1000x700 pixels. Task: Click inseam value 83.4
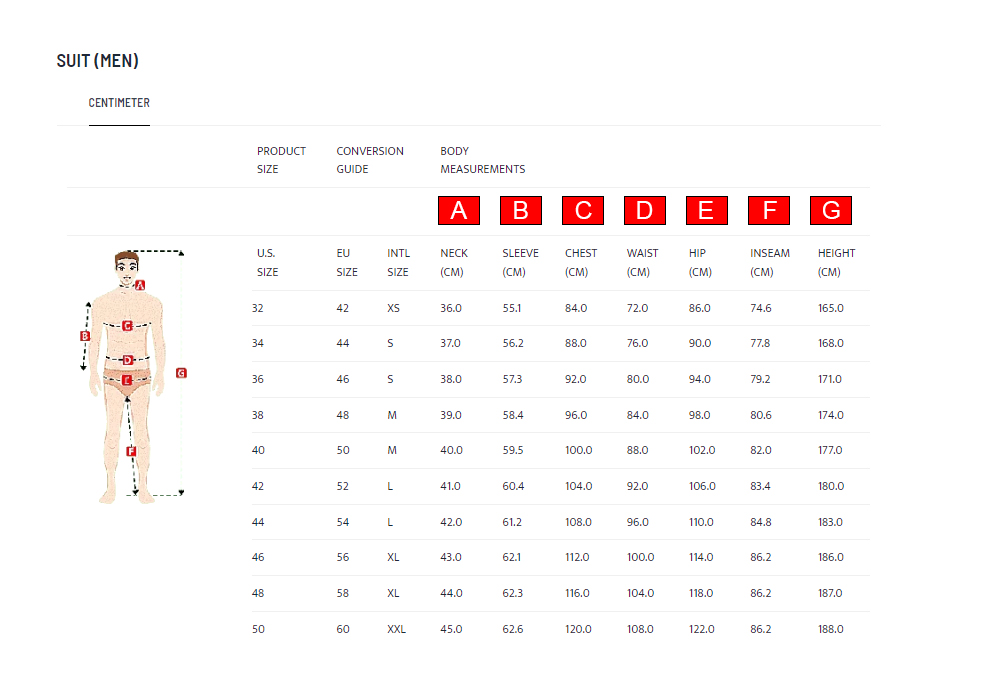click(760, 486)
